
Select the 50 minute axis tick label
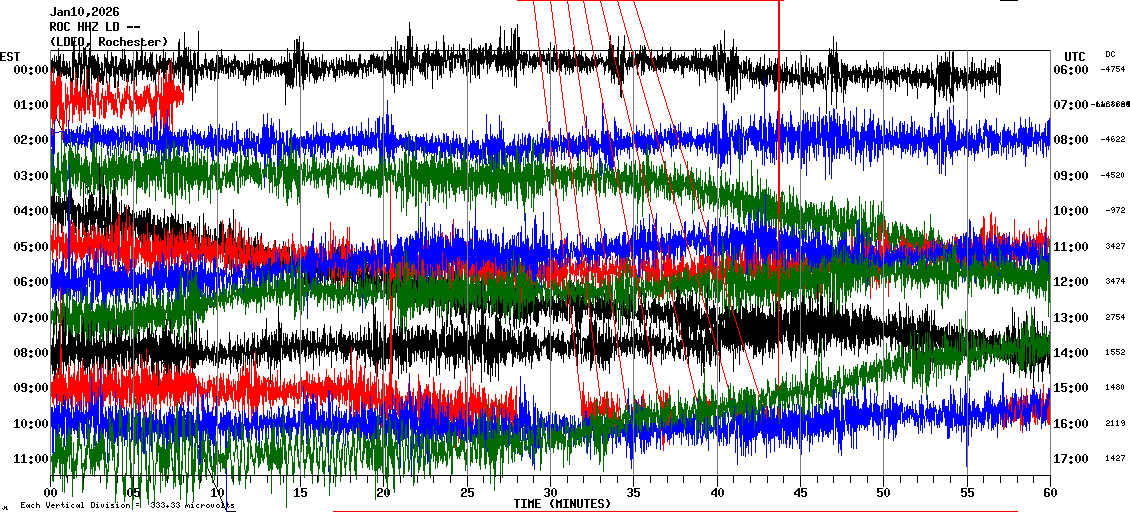click(x=883, y=493)
